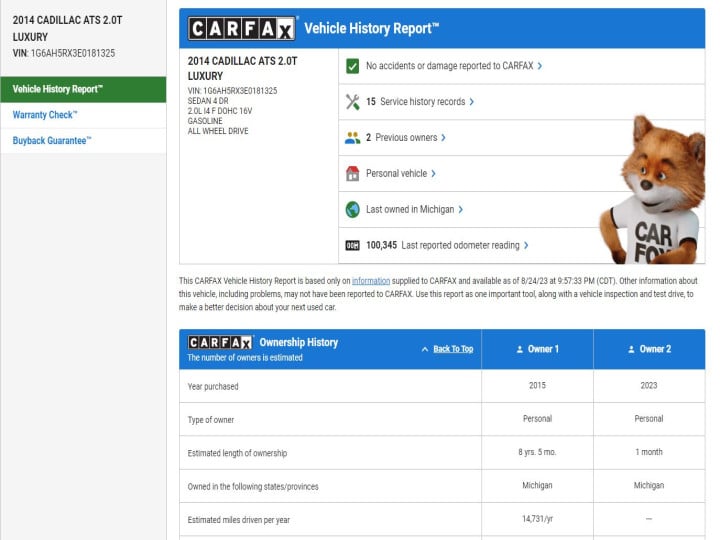Viewport: 720px width, 540px height.
Task: Click the 'Estimated length of ownership' row label
Action: [x=237, y=453]
